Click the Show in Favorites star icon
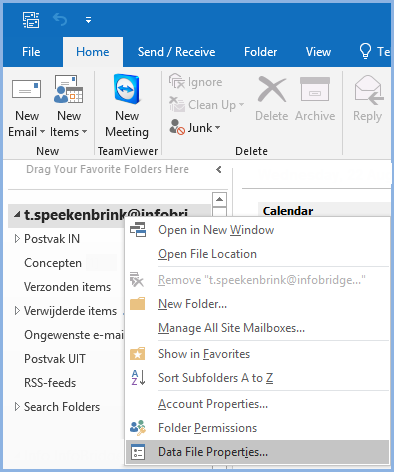 click(x=137, y=354)
